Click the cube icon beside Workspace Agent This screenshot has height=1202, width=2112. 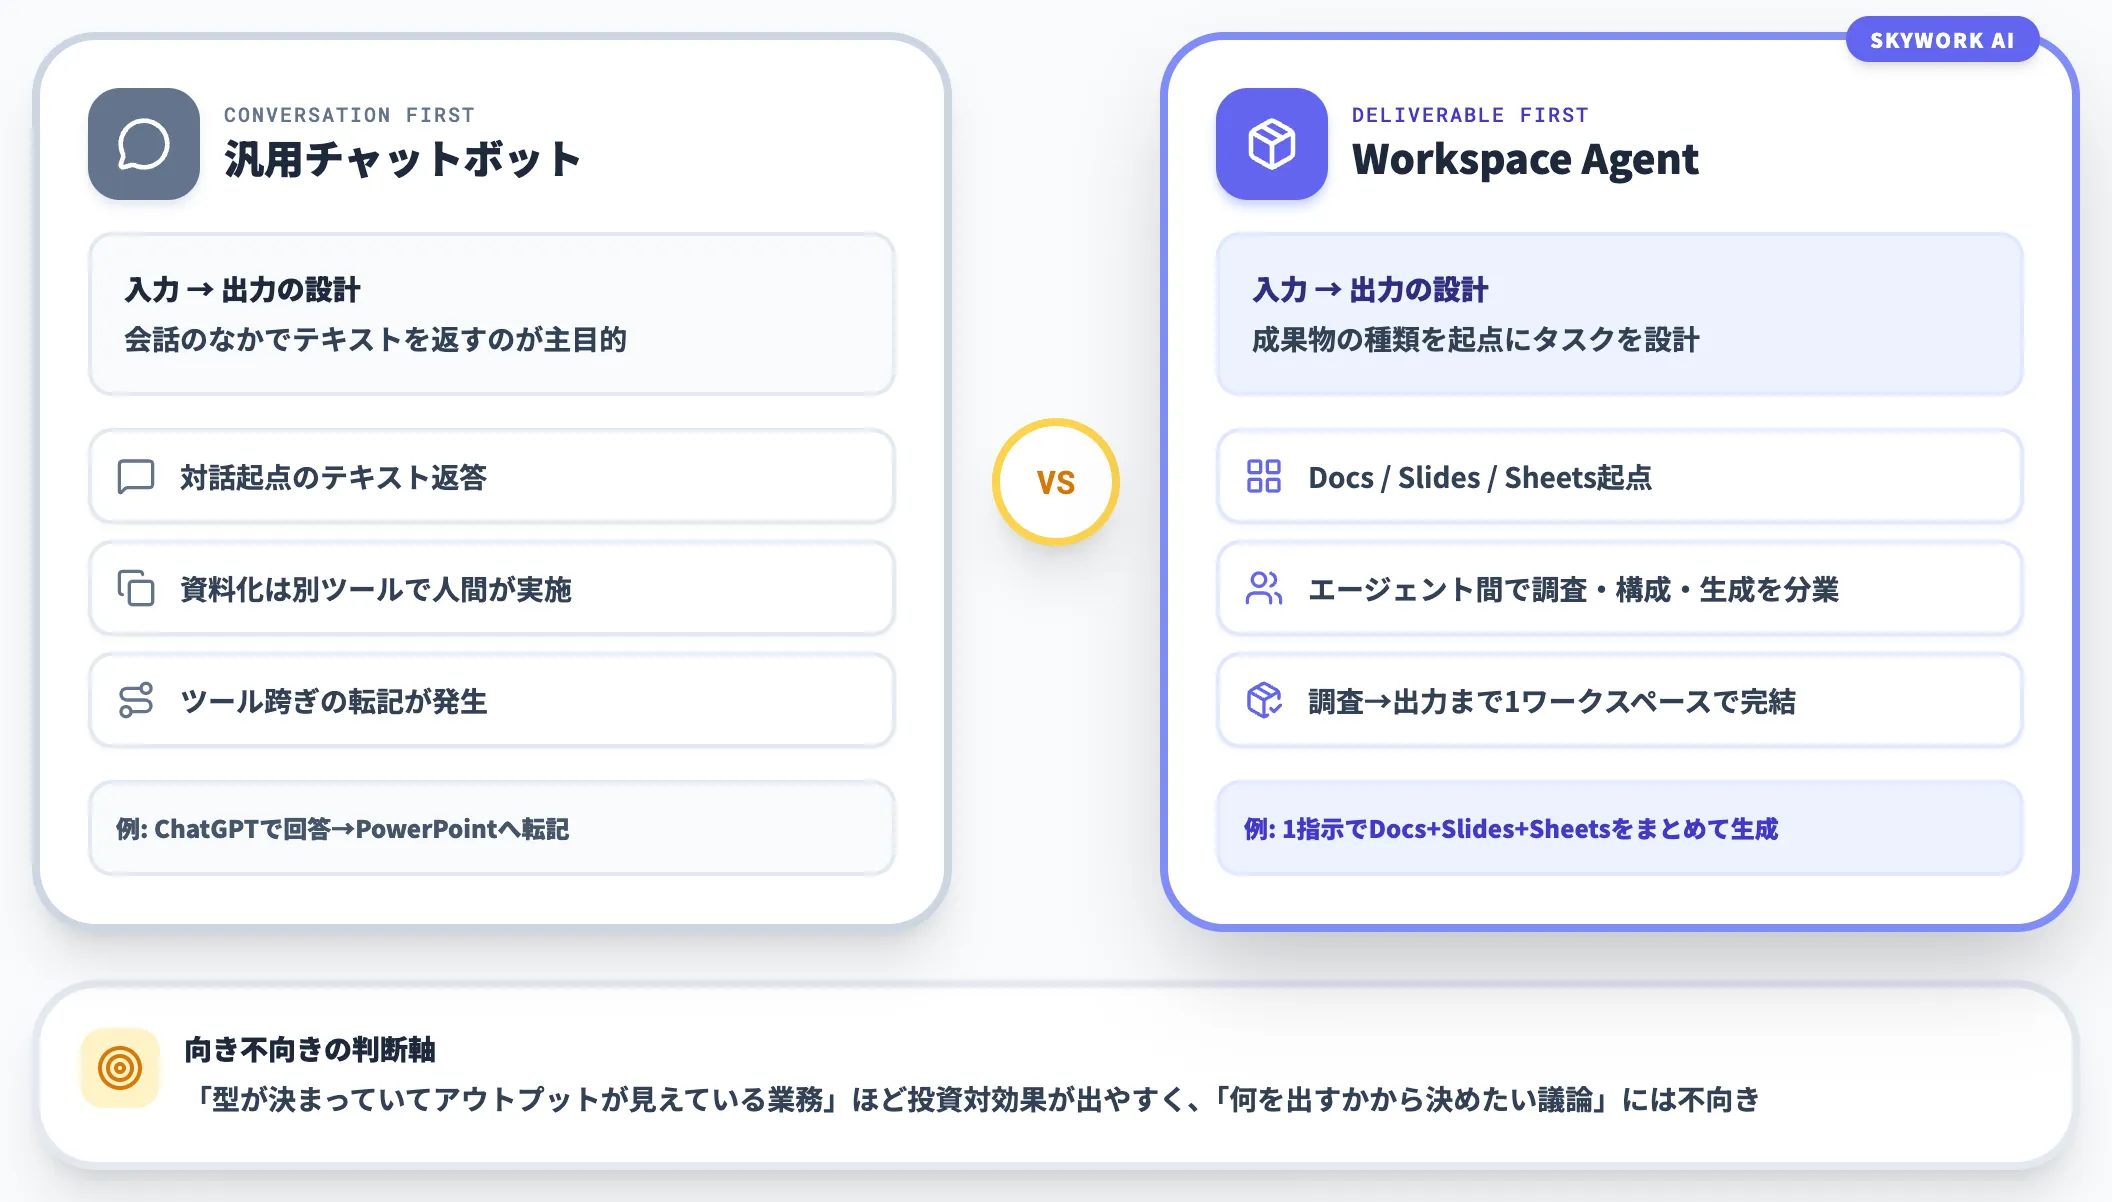point(1272,144)
